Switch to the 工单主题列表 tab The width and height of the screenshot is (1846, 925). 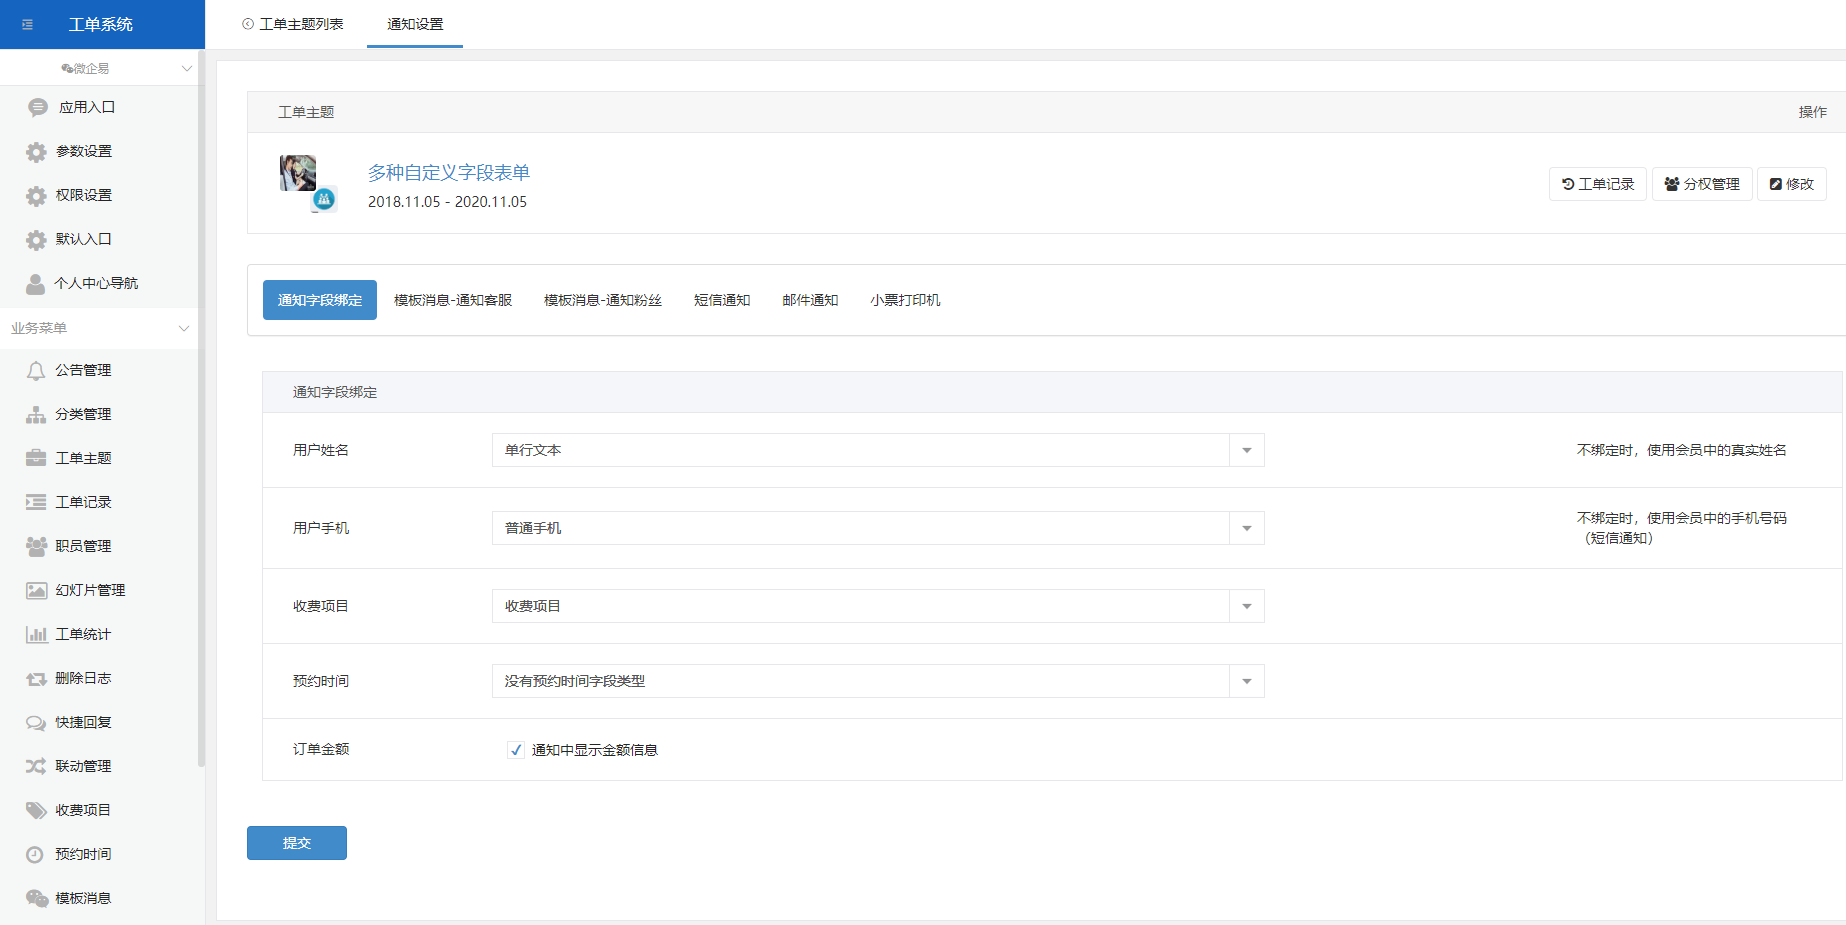pyautogui.click(x=293, y=24)
